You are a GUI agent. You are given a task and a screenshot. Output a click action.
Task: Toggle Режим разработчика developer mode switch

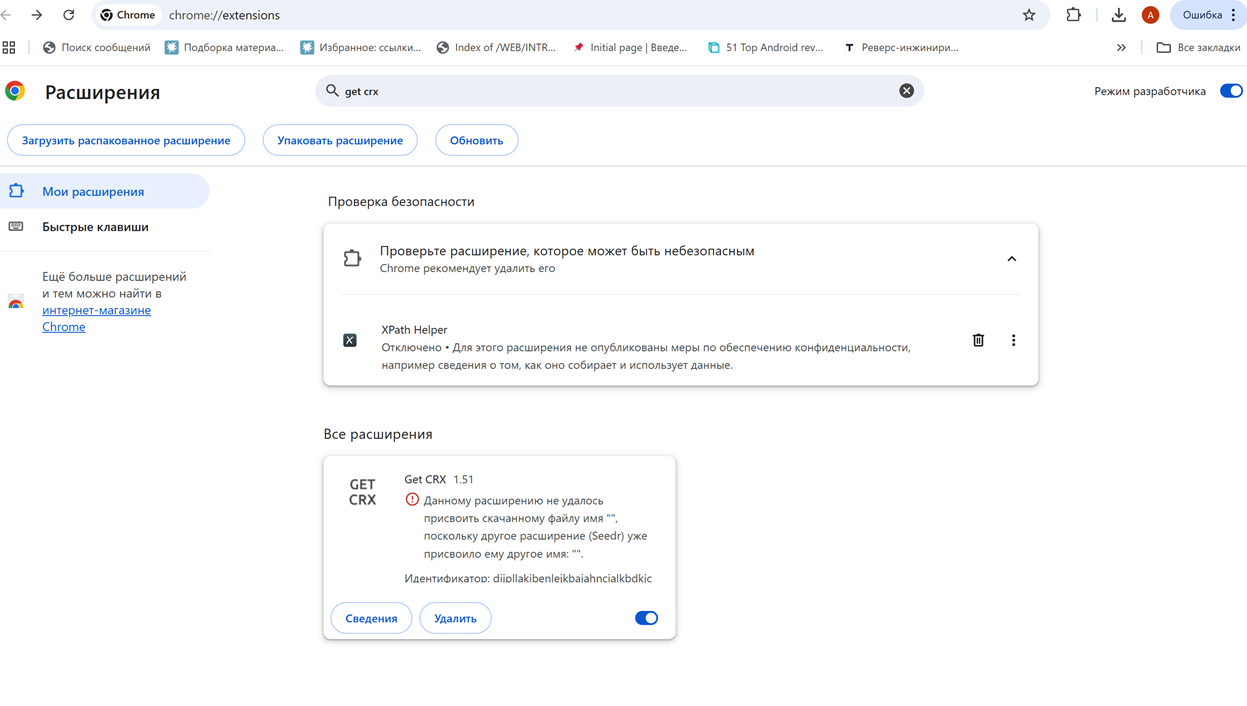pos(1231,91)
